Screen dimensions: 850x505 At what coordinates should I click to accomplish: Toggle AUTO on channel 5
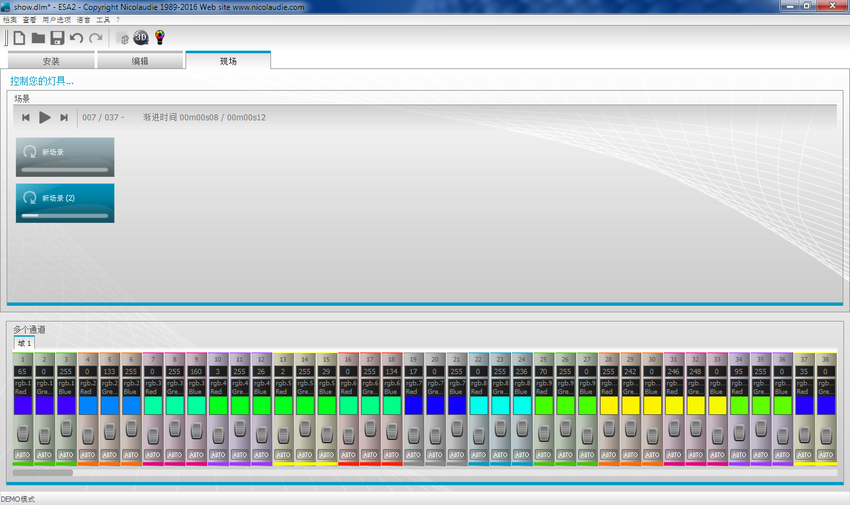(x=110, y=455)
